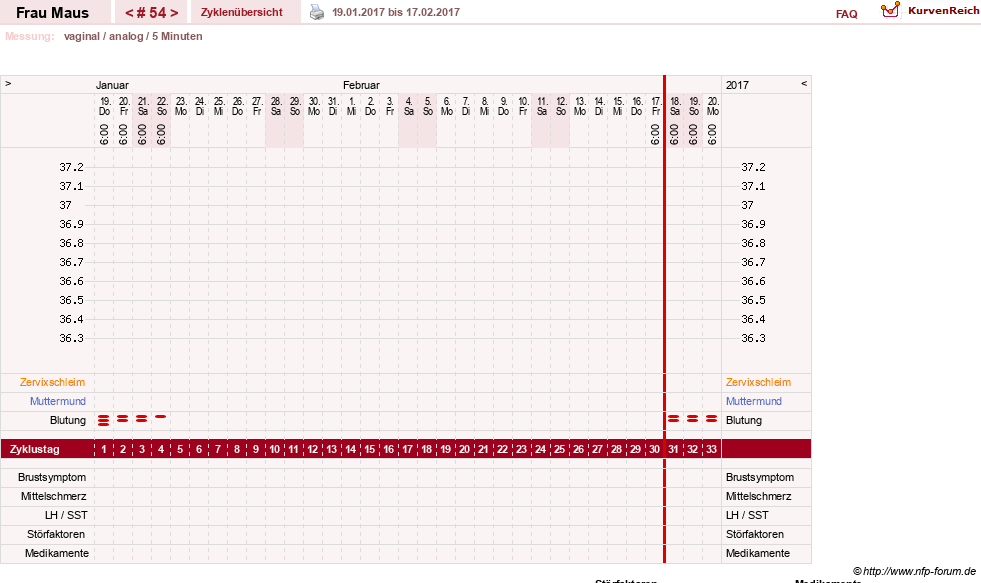
Task: Click the left Störfaktoren row label
Action: coord(56,534)
